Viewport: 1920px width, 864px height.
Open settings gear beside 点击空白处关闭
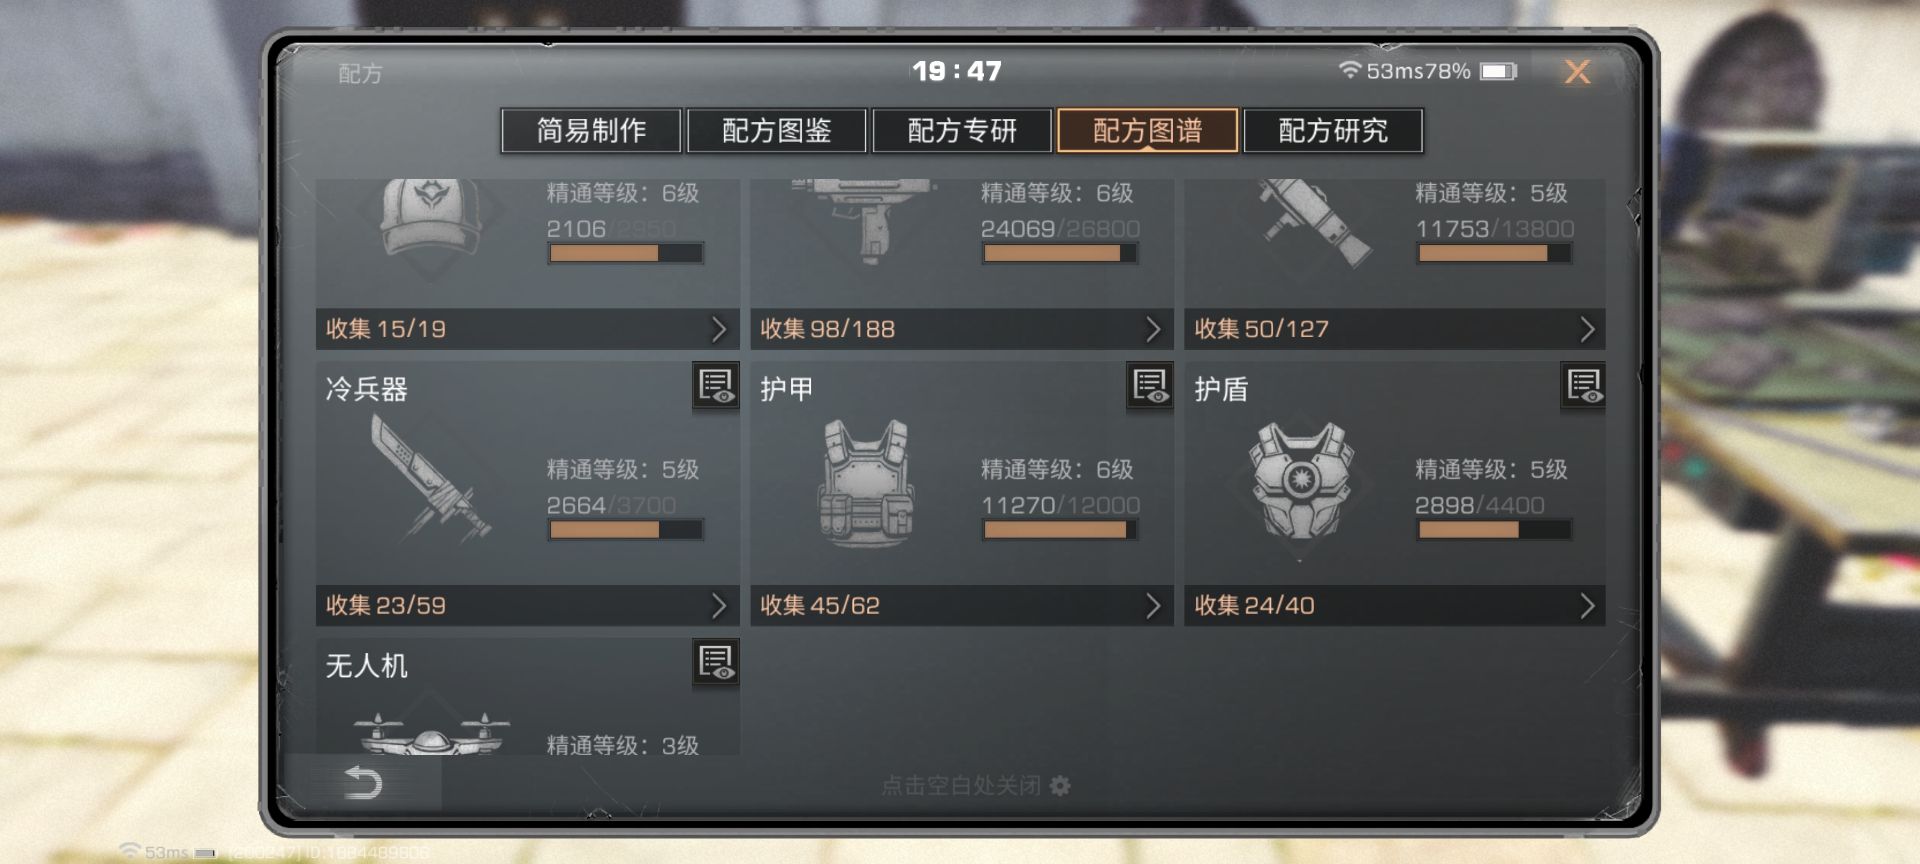(x=1060, y=786)
